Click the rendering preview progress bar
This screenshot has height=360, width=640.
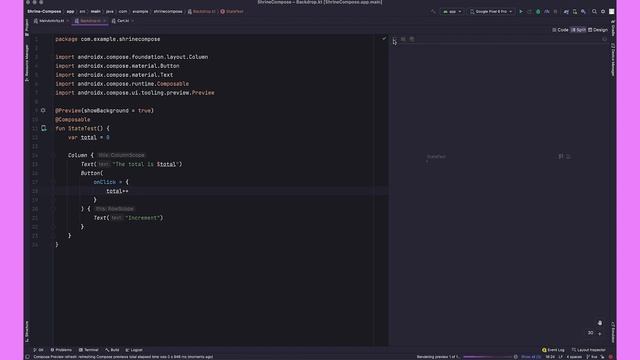(x=487, y=357)
